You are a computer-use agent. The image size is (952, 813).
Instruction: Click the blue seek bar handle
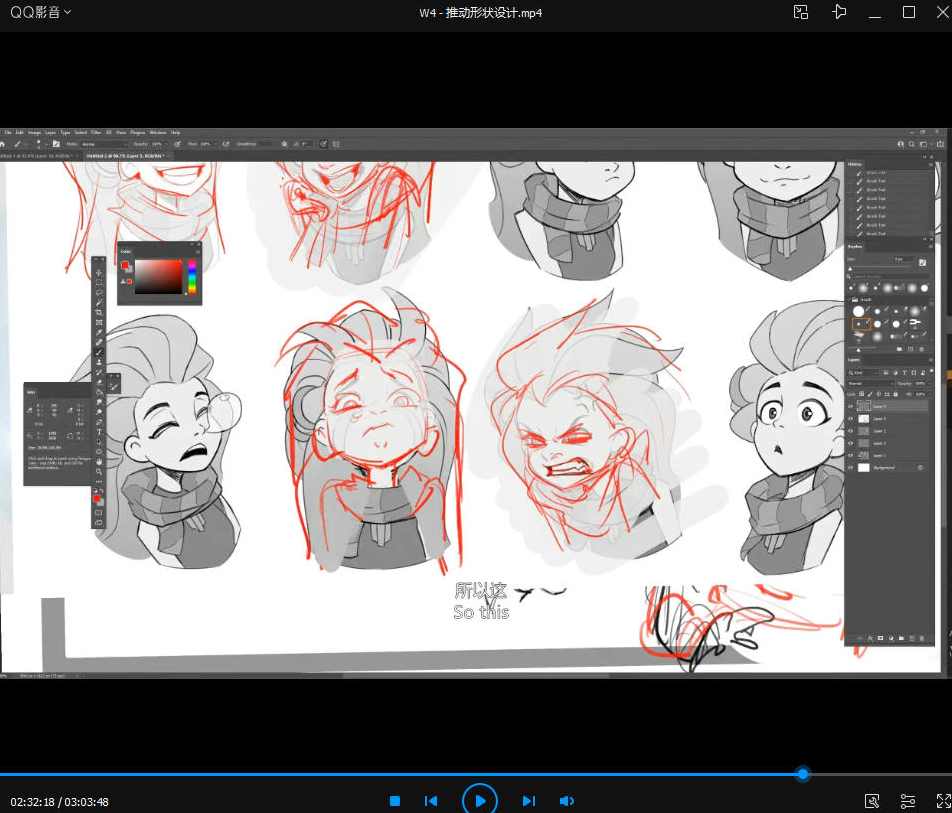[802, 774]
